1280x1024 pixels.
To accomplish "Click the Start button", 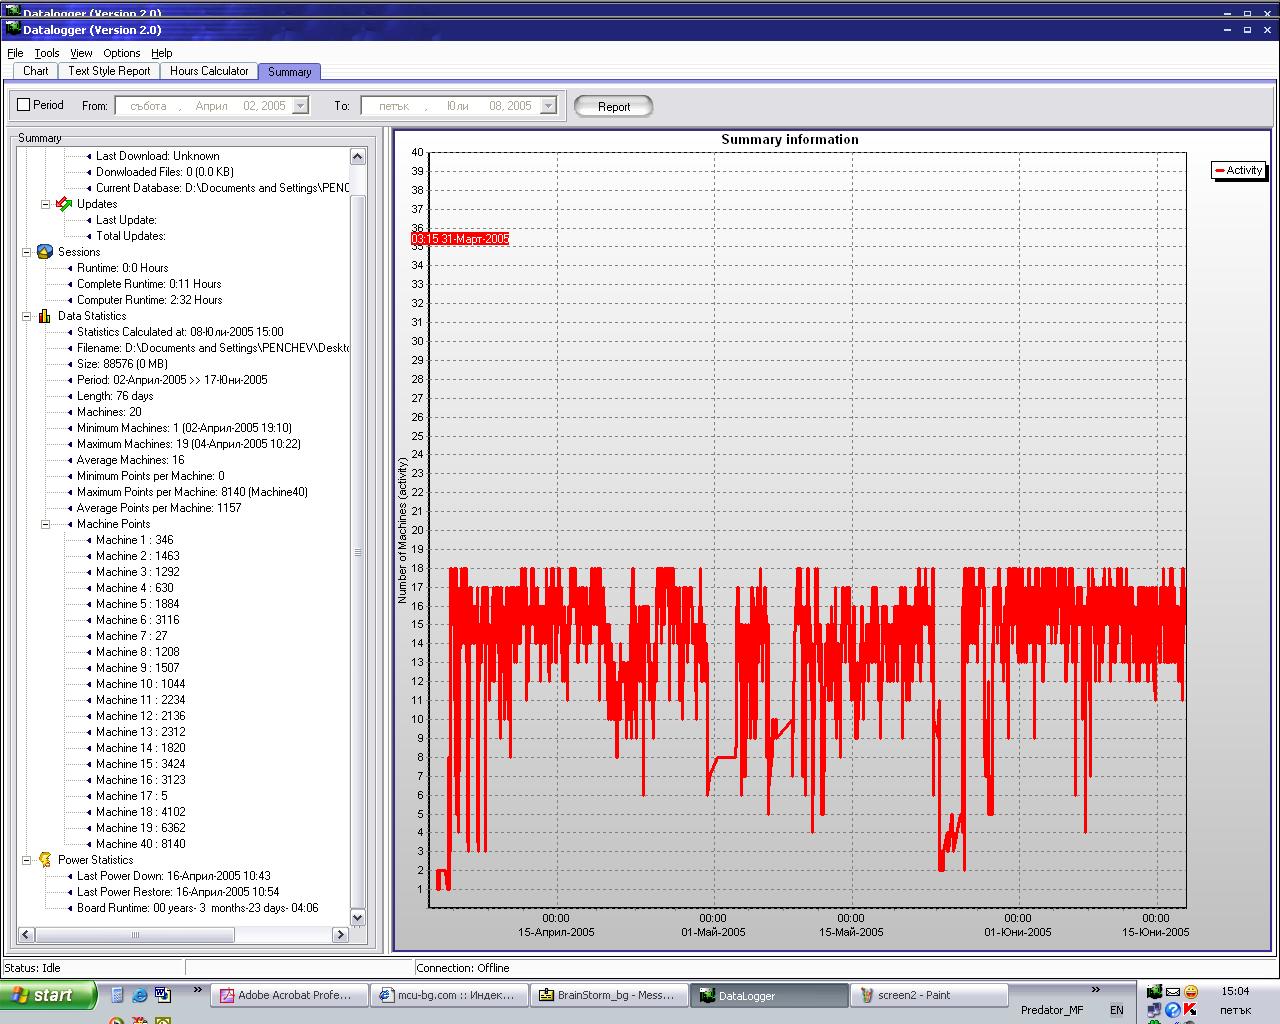I will click(x=48, y=995).
